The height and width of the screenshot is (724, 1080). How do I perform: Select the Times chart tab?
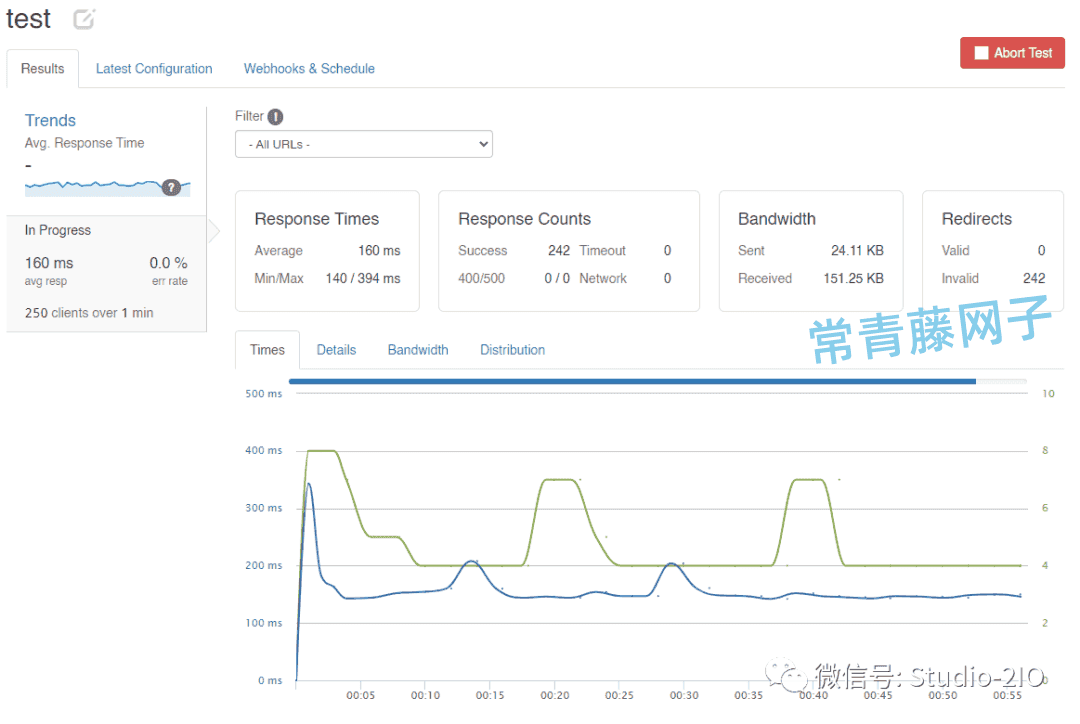tap(267, 350)
